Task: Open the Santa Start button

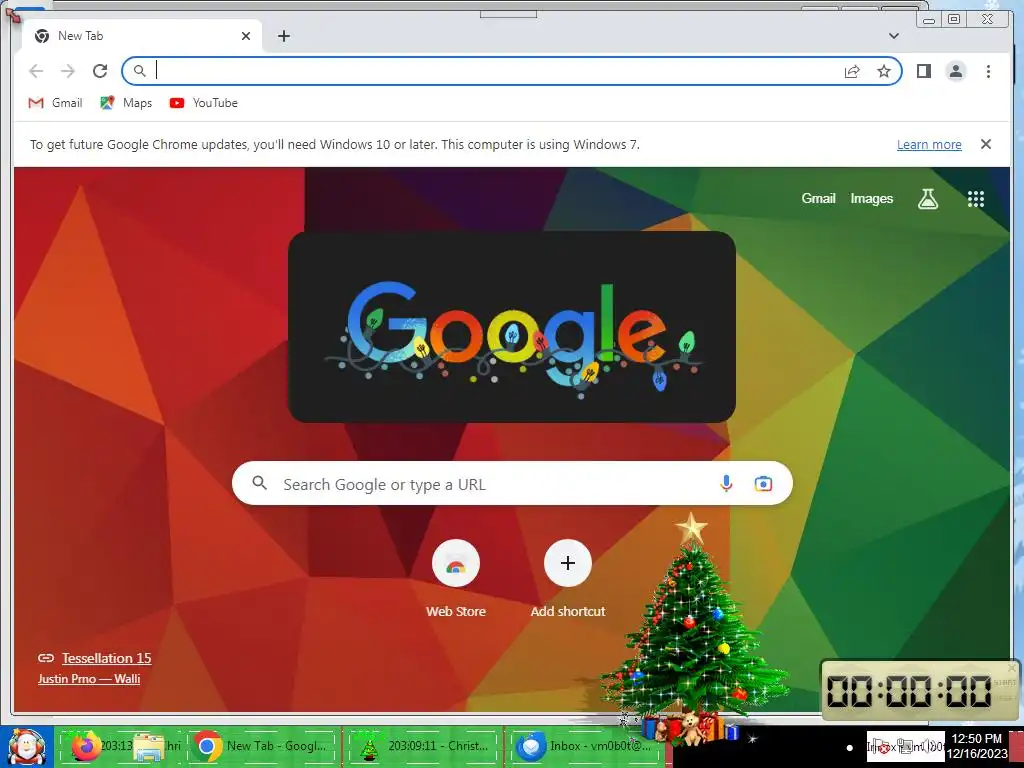Action: point(26,746)
